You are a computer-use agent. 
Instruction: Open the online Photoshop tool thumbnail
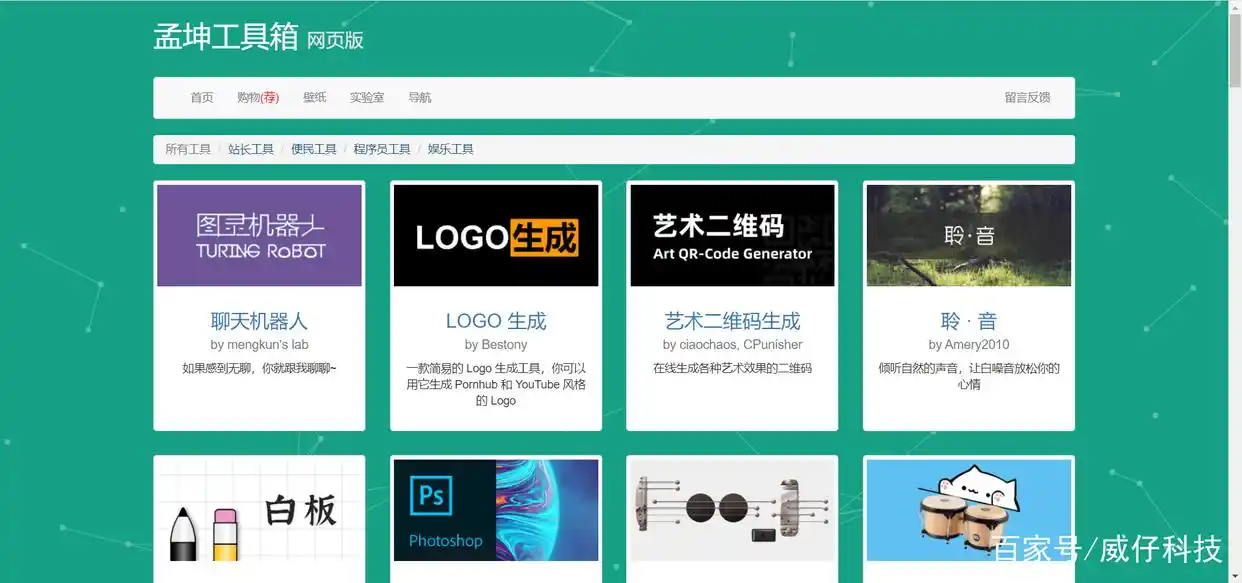[x=495, y=510]
